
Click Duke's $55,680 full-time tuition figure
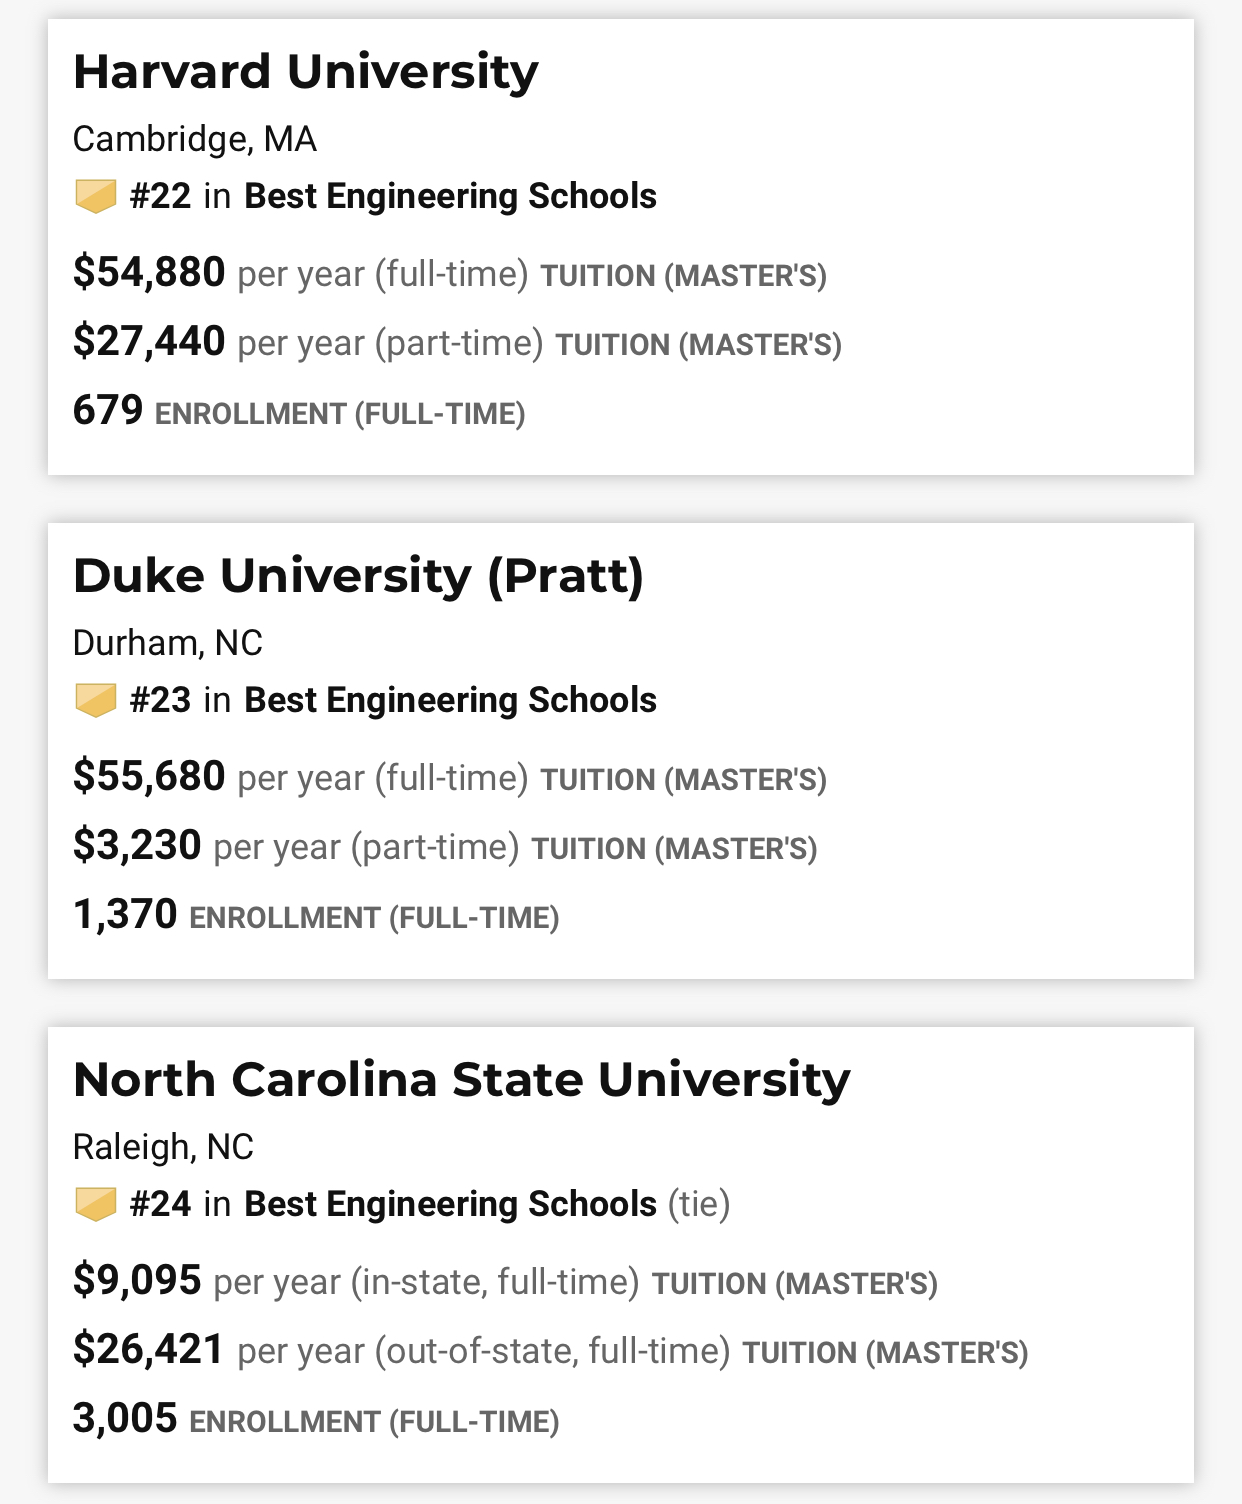[x=149, y=776]
